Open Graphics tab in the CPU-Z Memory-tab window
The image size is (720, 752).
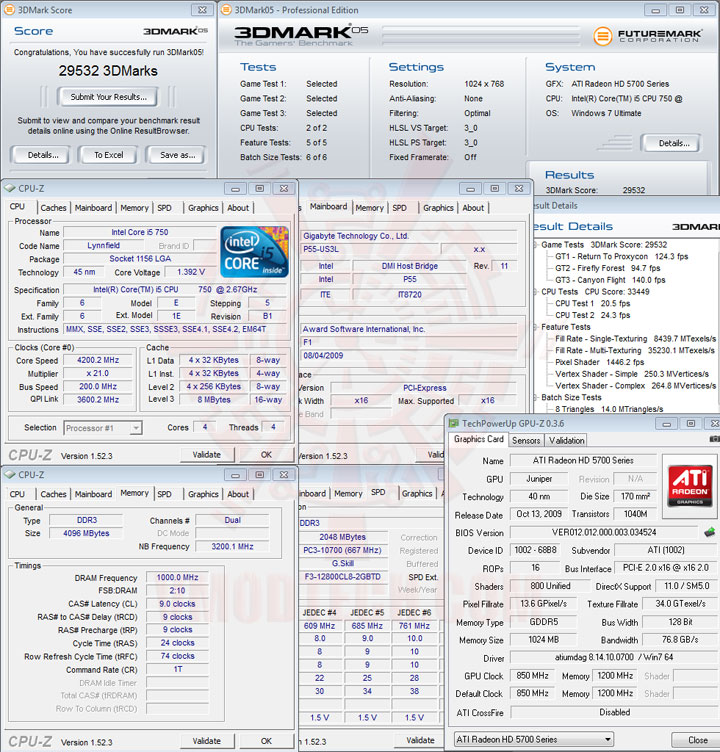point(203,494)
